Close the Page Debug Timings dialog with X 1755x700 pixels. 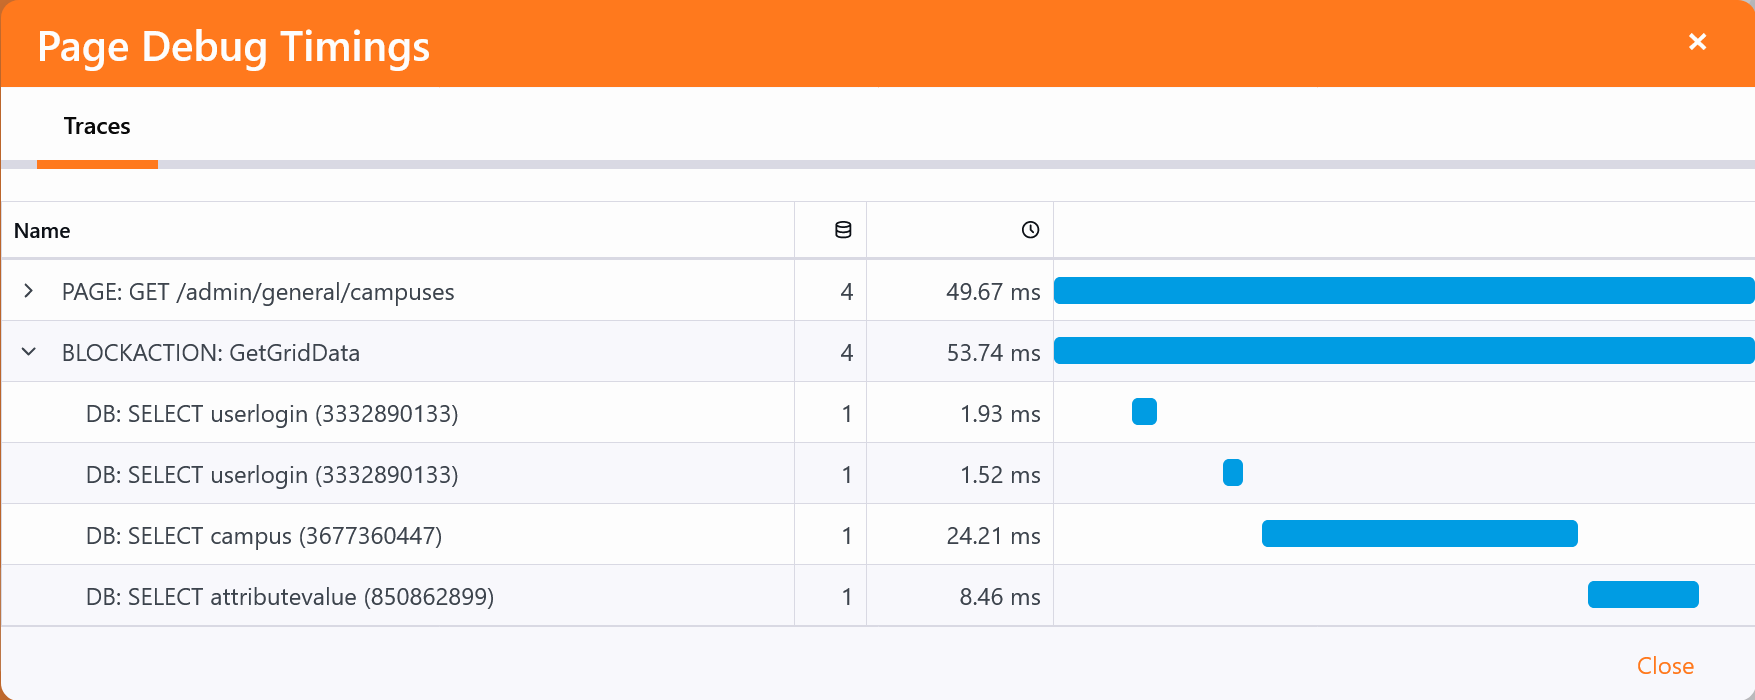coord(1697,42)
